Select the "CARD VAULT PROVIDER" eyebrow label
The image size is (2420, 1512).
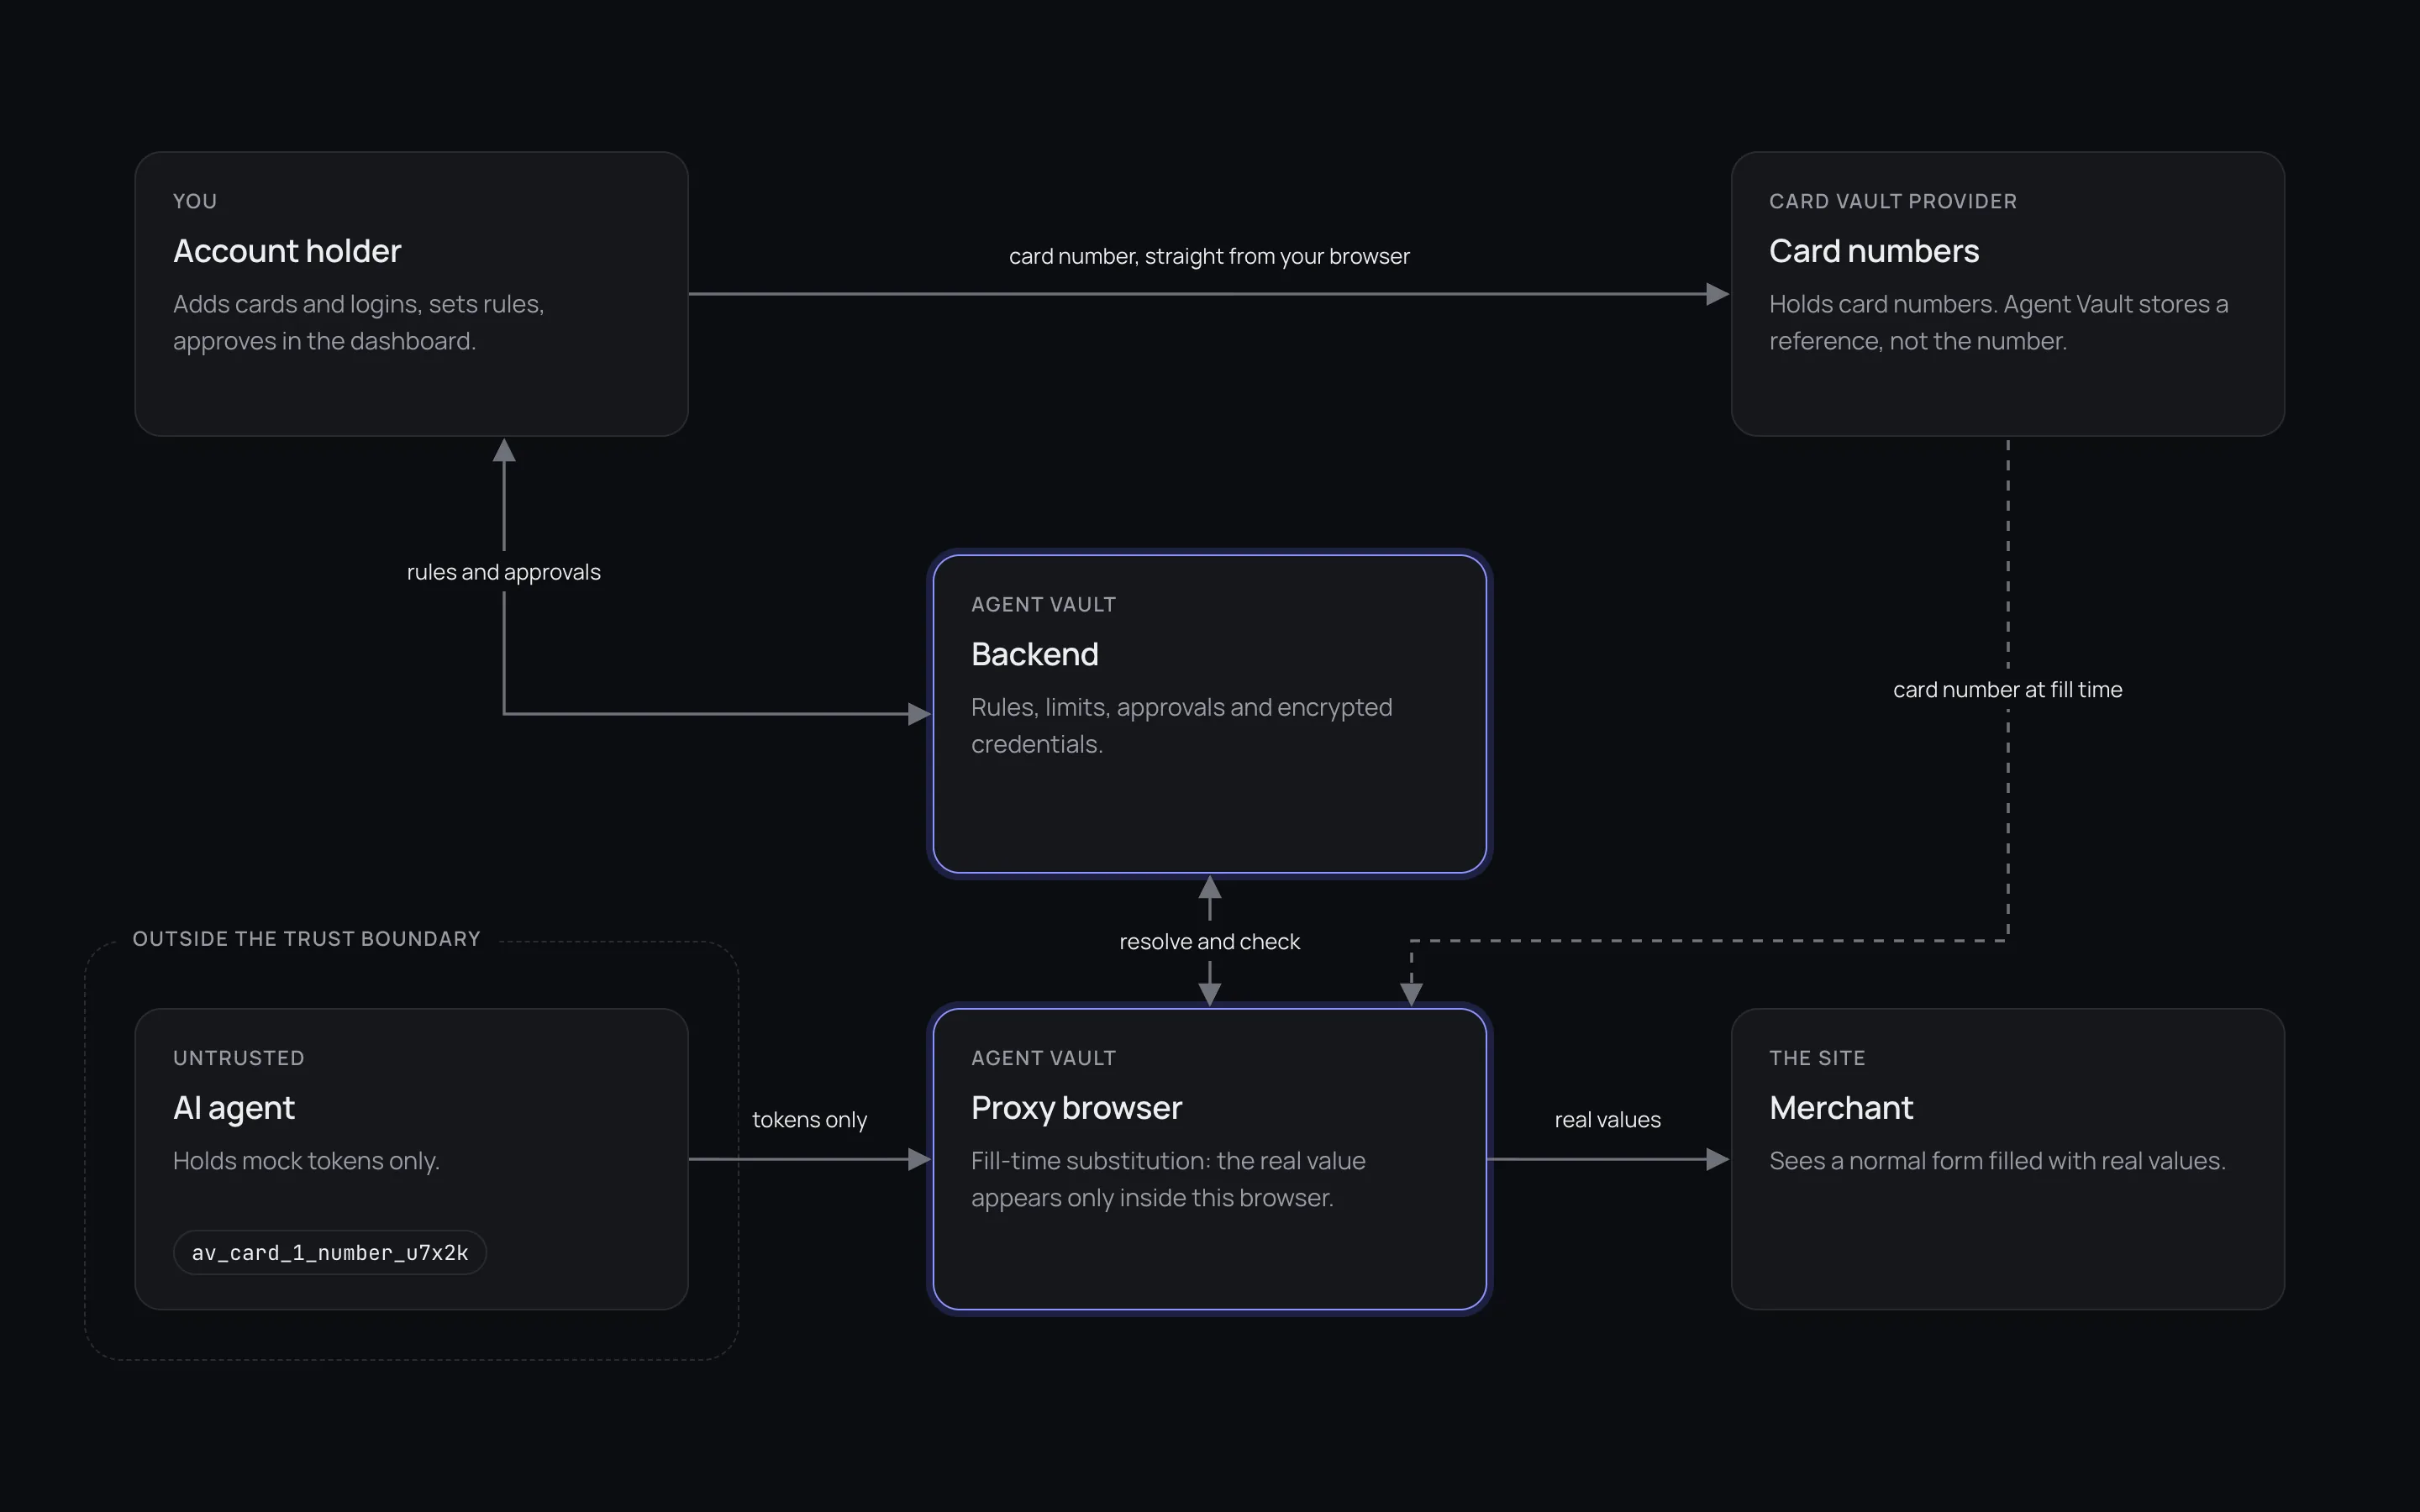tap(1892, 201)
